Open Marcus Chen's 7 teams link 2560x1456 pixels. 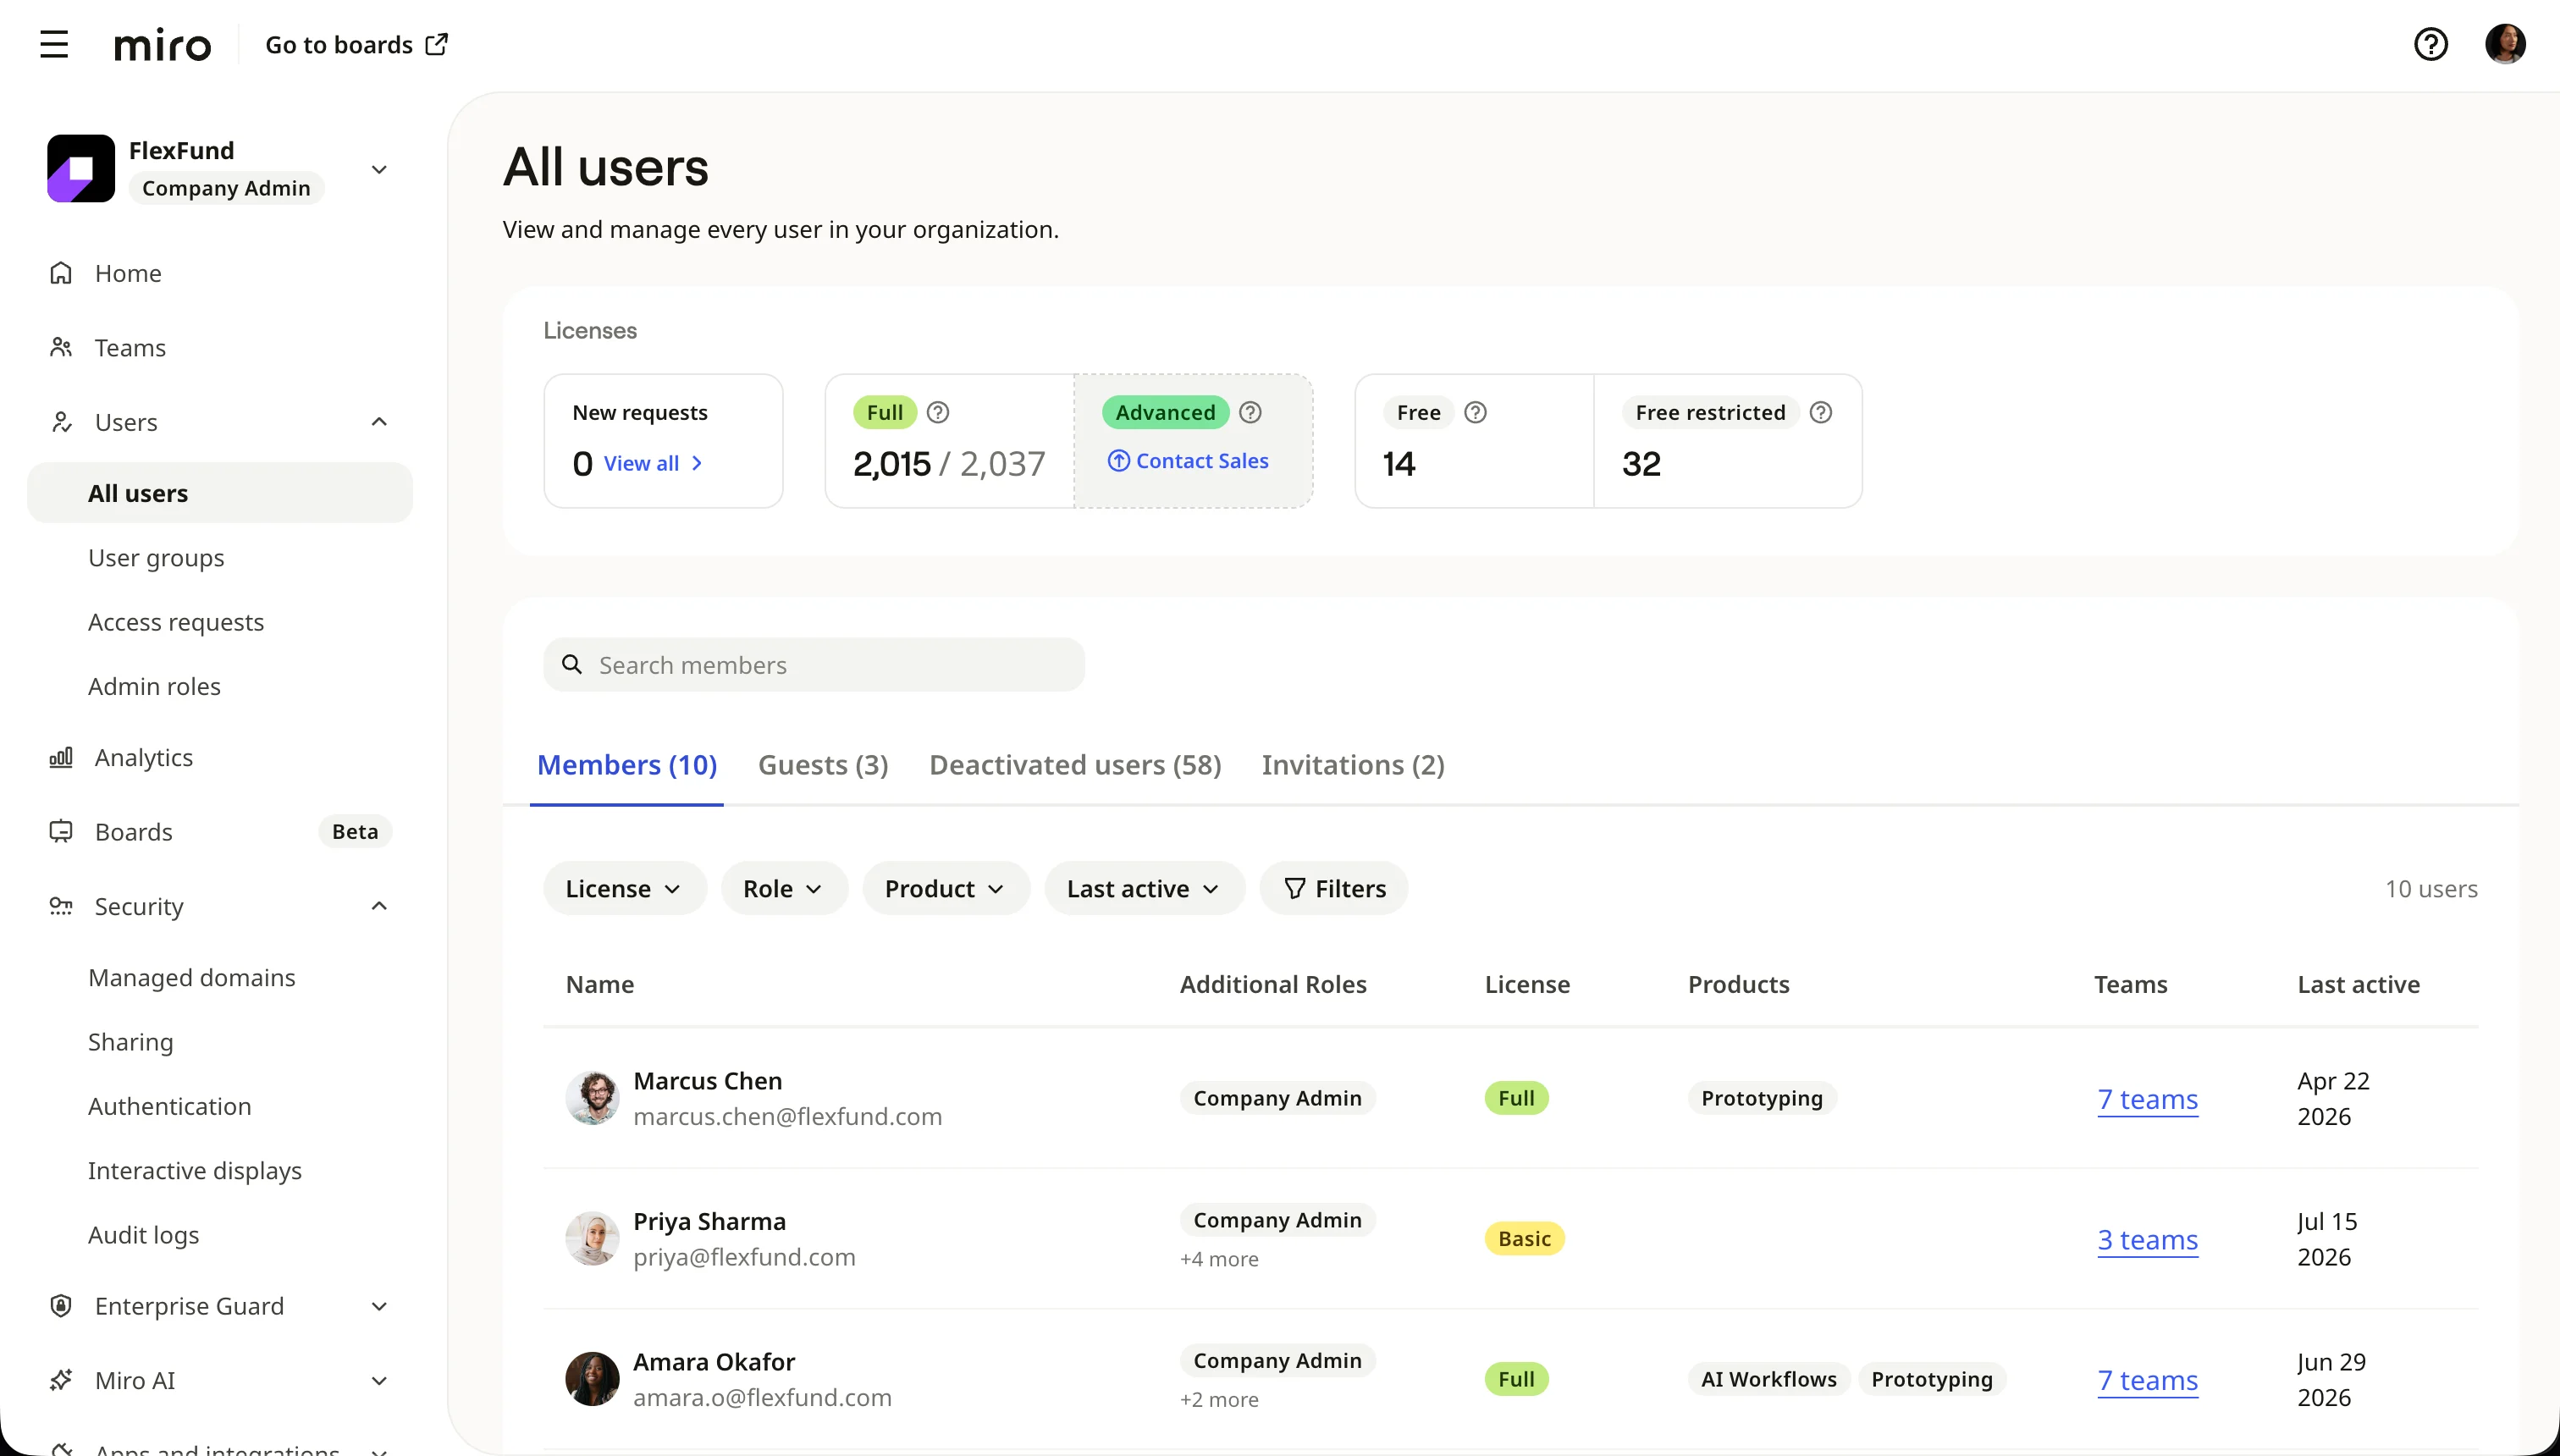coord(2147,1099)
